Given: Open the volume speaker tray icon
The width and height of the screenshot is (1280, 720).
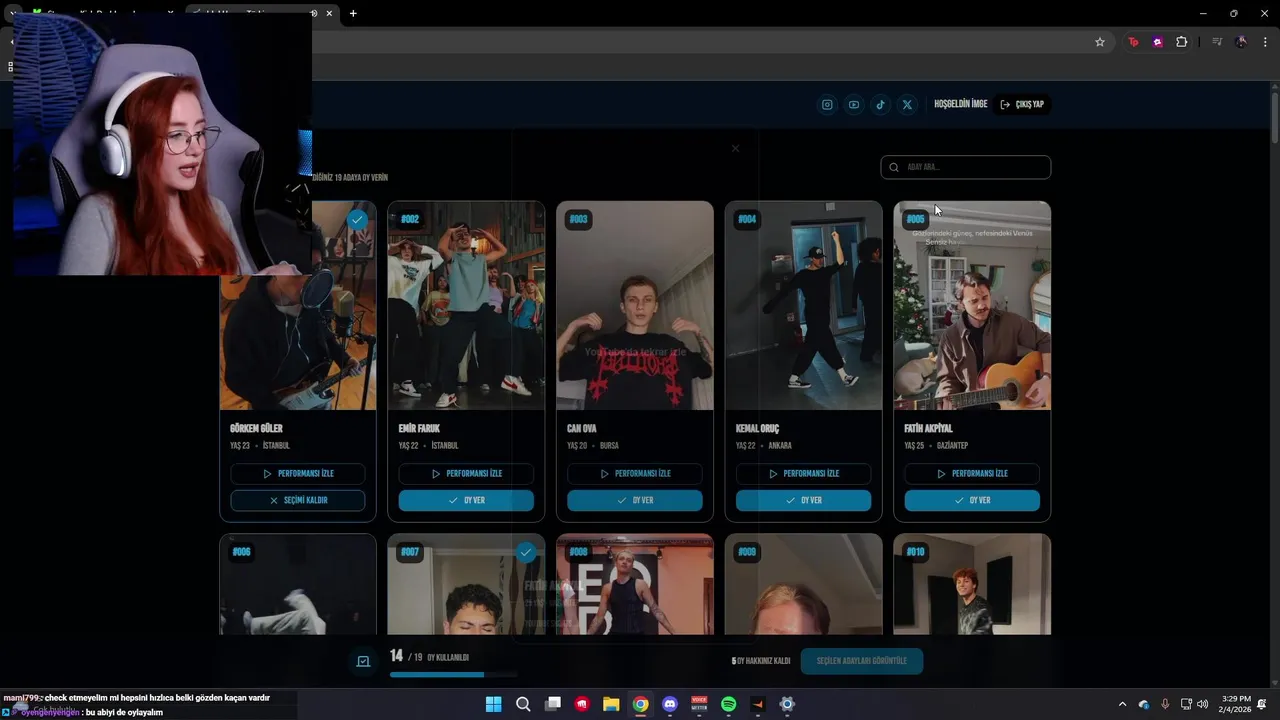Looking at the screenshot, I should 1202,704.
